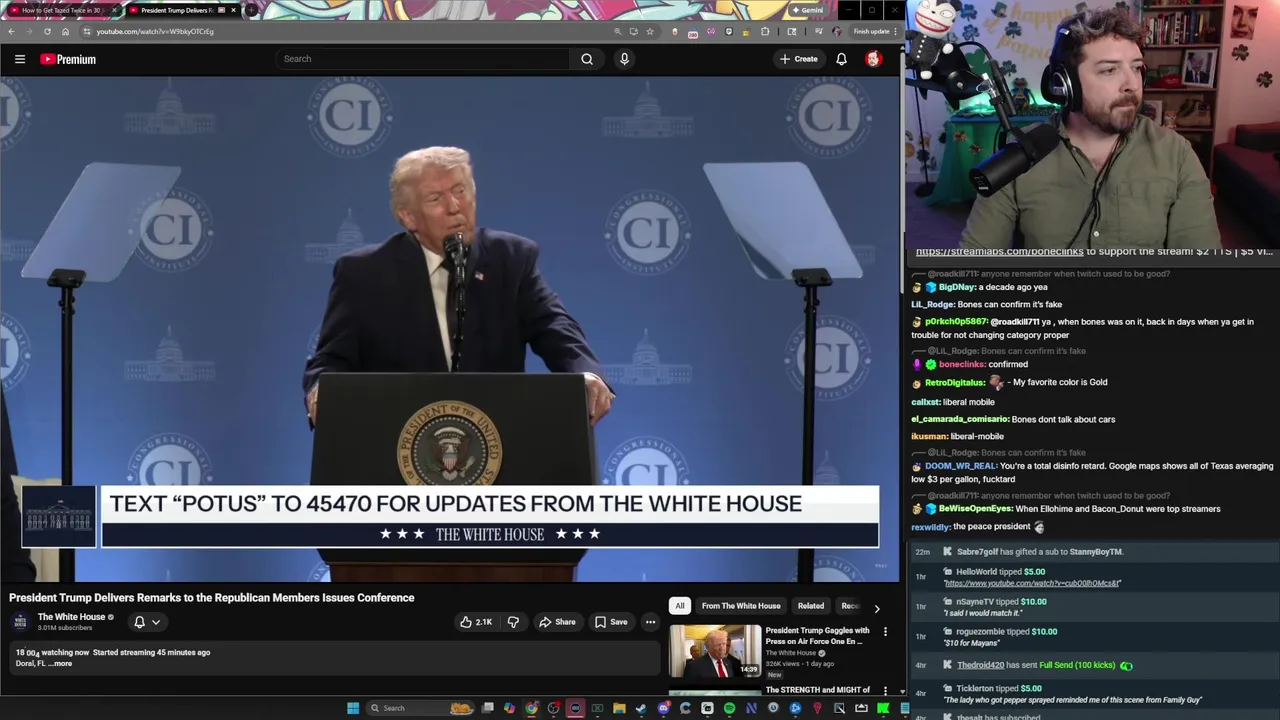This screenshot has width=1280, height=720.
Task: Select the All filter chip
Action: 680,606
